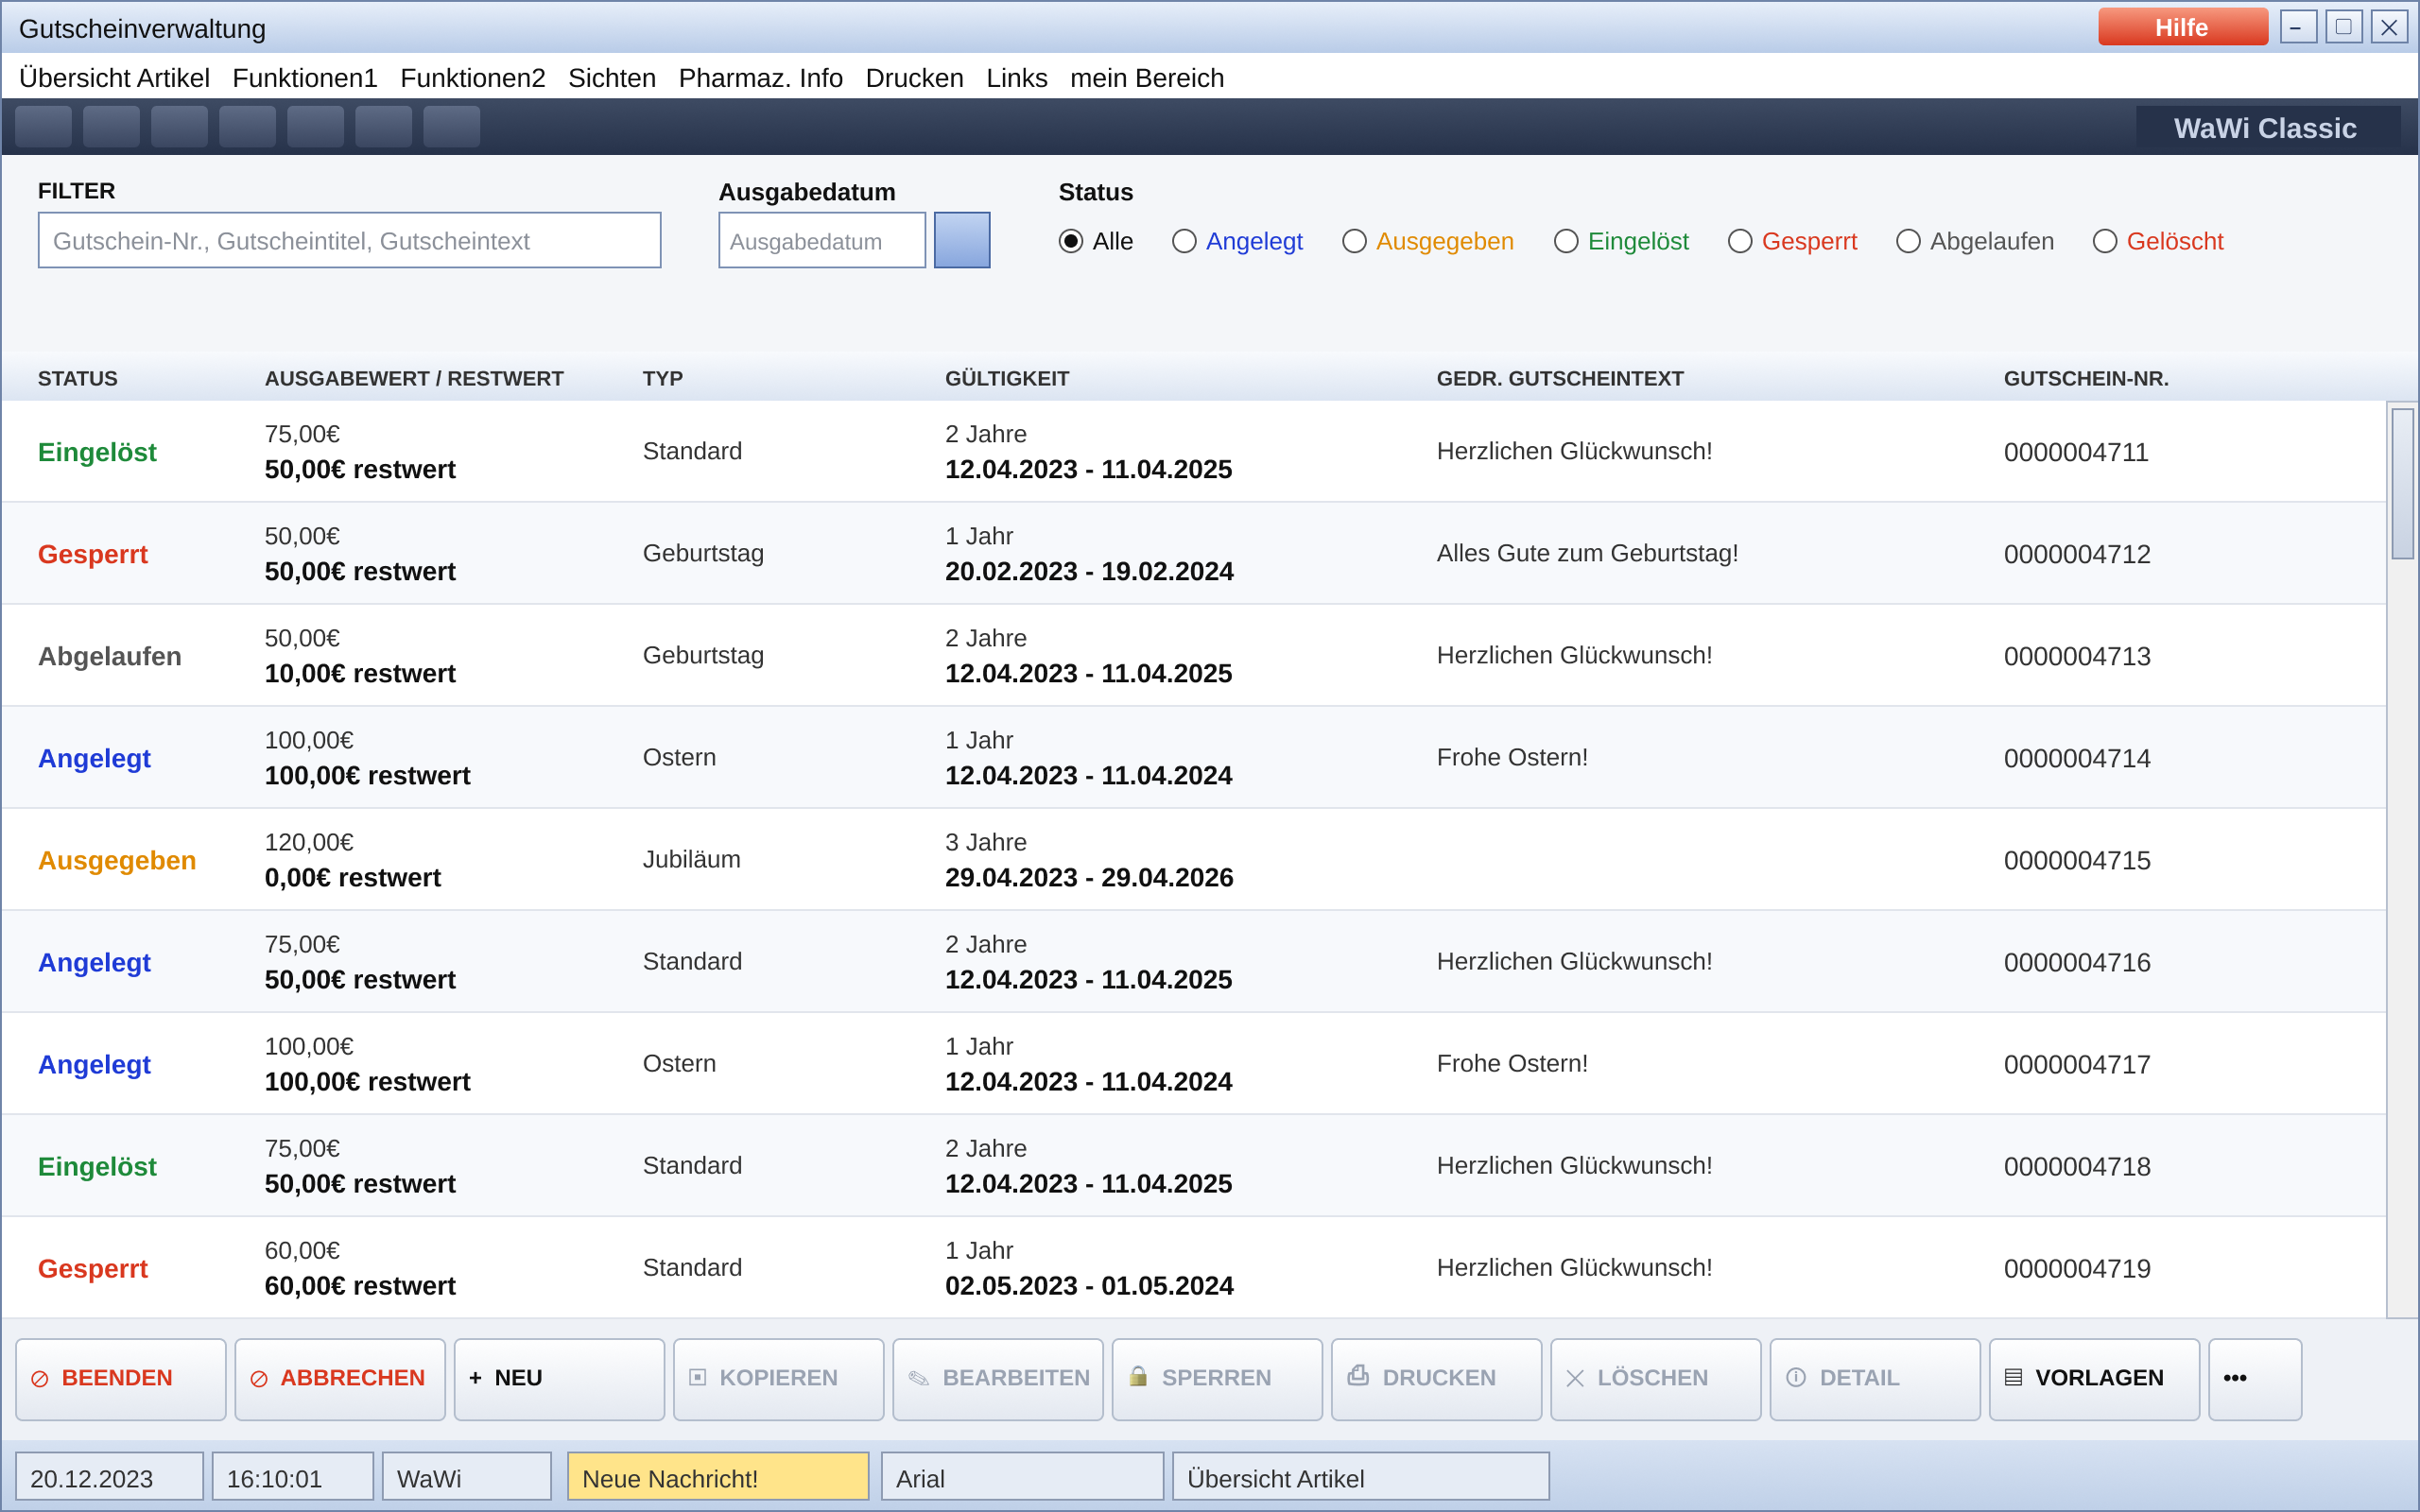Open the VORLAGEN button
The width and height of the screenshot is (2420, 1512).
tap(2094, 1378)
